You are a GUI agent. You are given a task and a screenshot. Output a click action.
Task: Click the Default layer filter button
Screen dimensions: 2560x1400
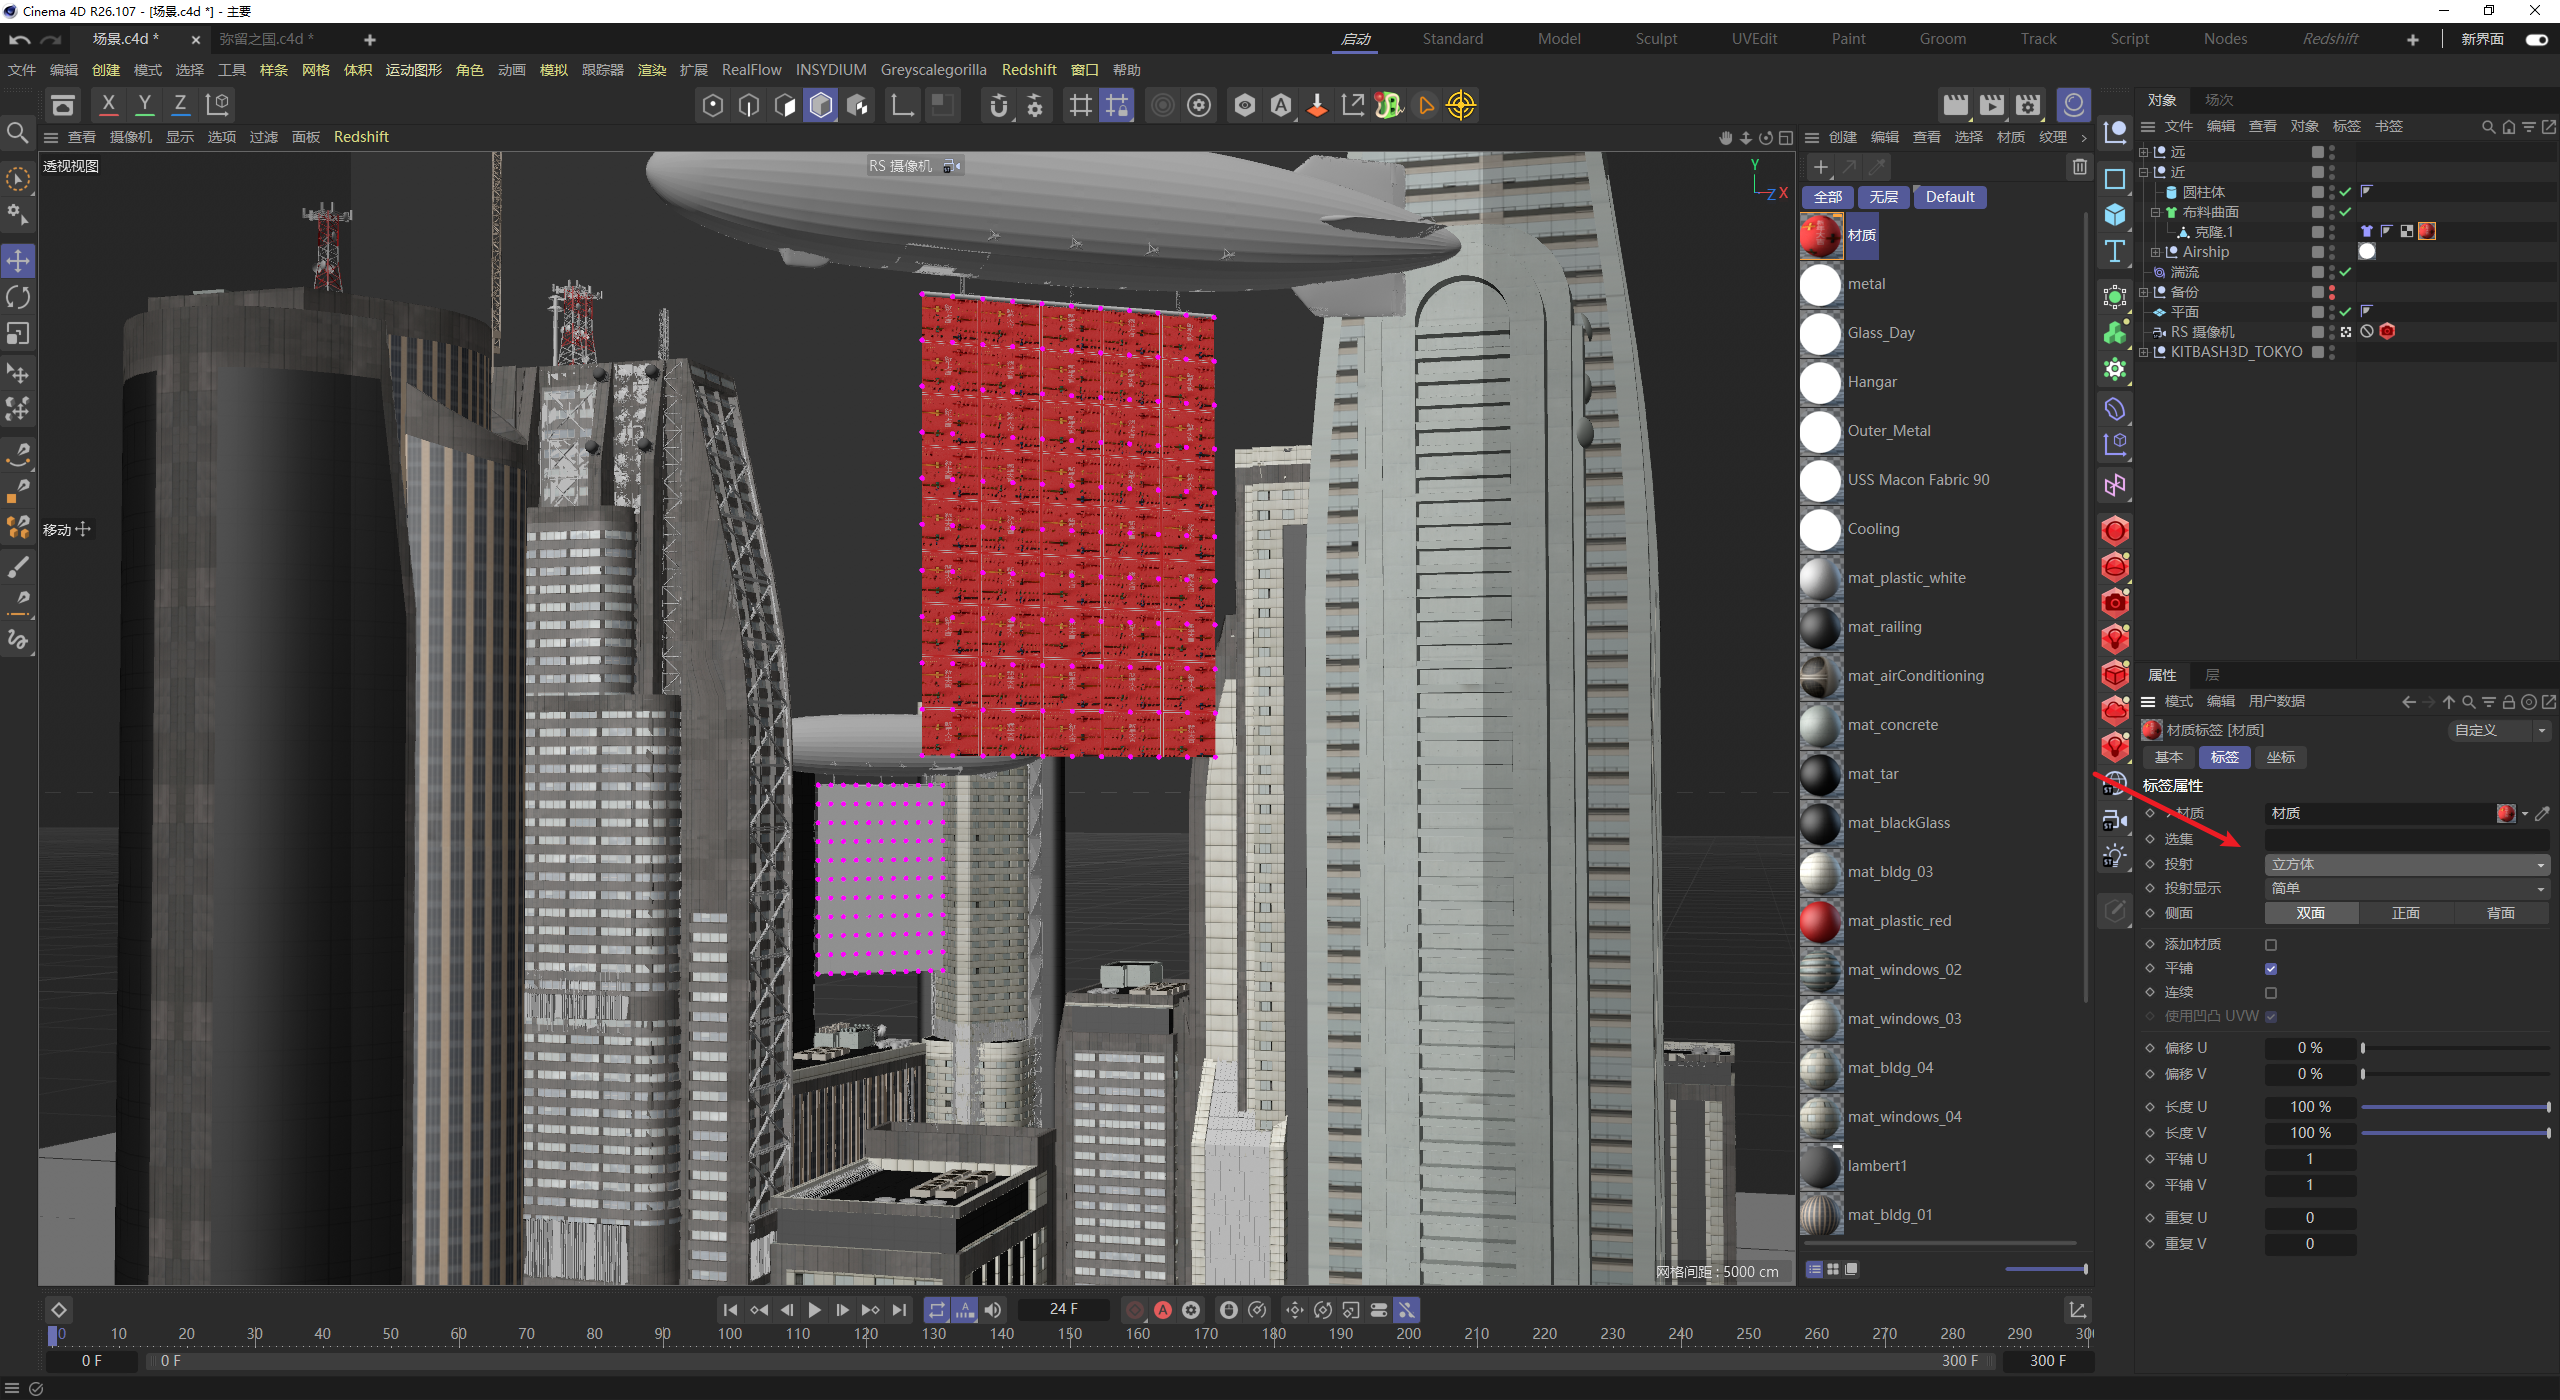pos(1950,198)
